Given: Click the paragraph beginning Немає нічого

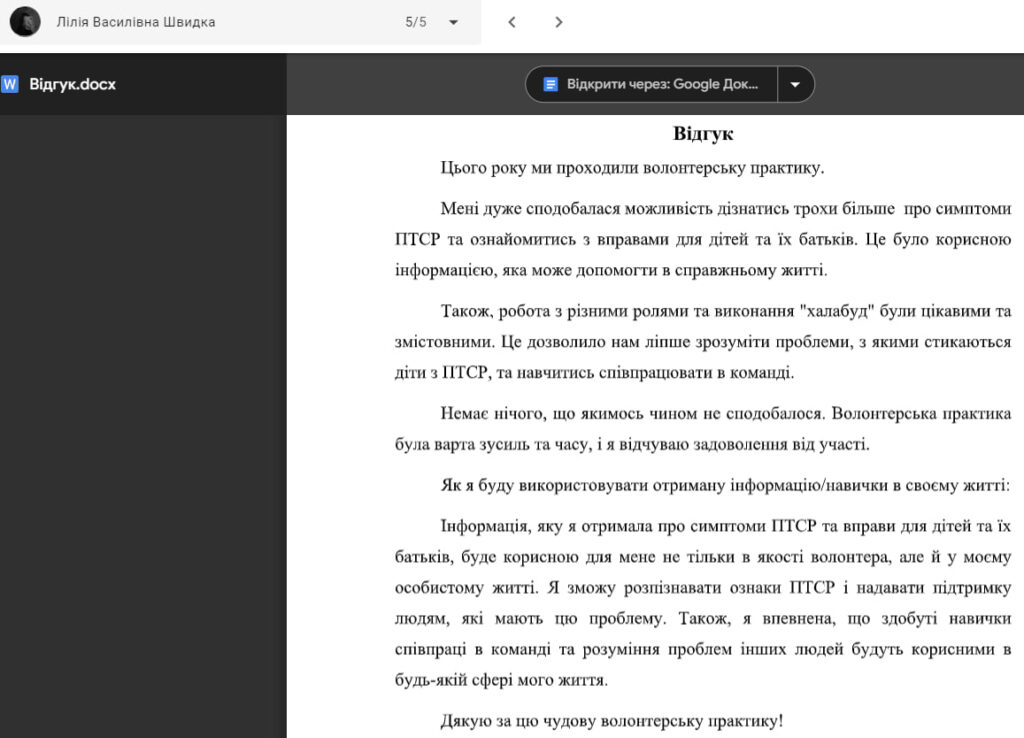Looking at the screenshot, I should coord(703,429).
